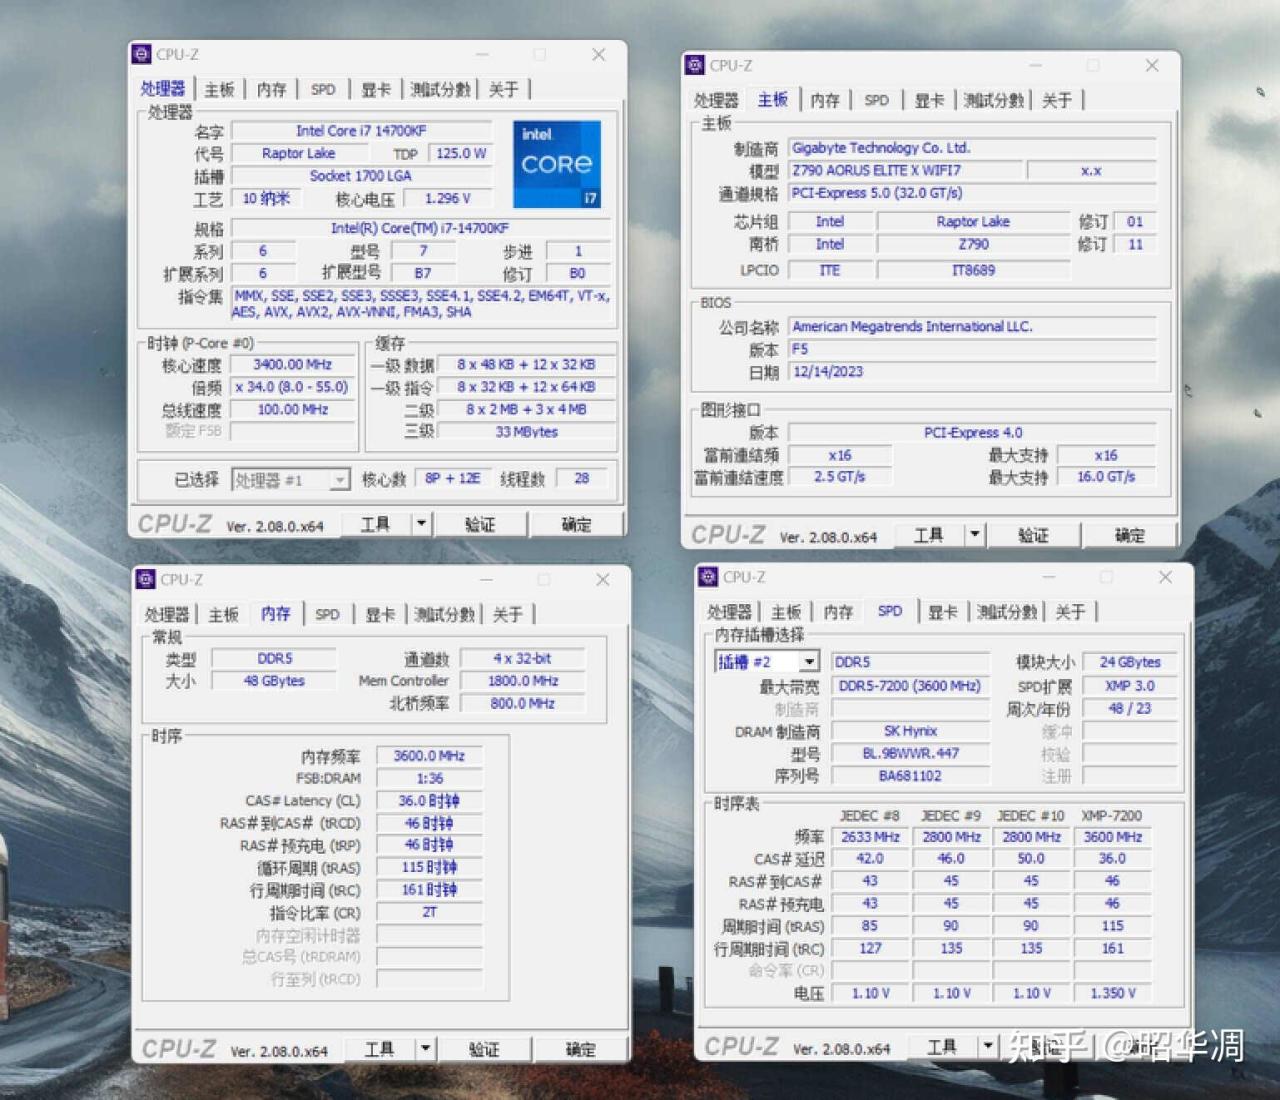
Task: Click the 内存频率 value "3600.0 MHz"
Action: 429,756
